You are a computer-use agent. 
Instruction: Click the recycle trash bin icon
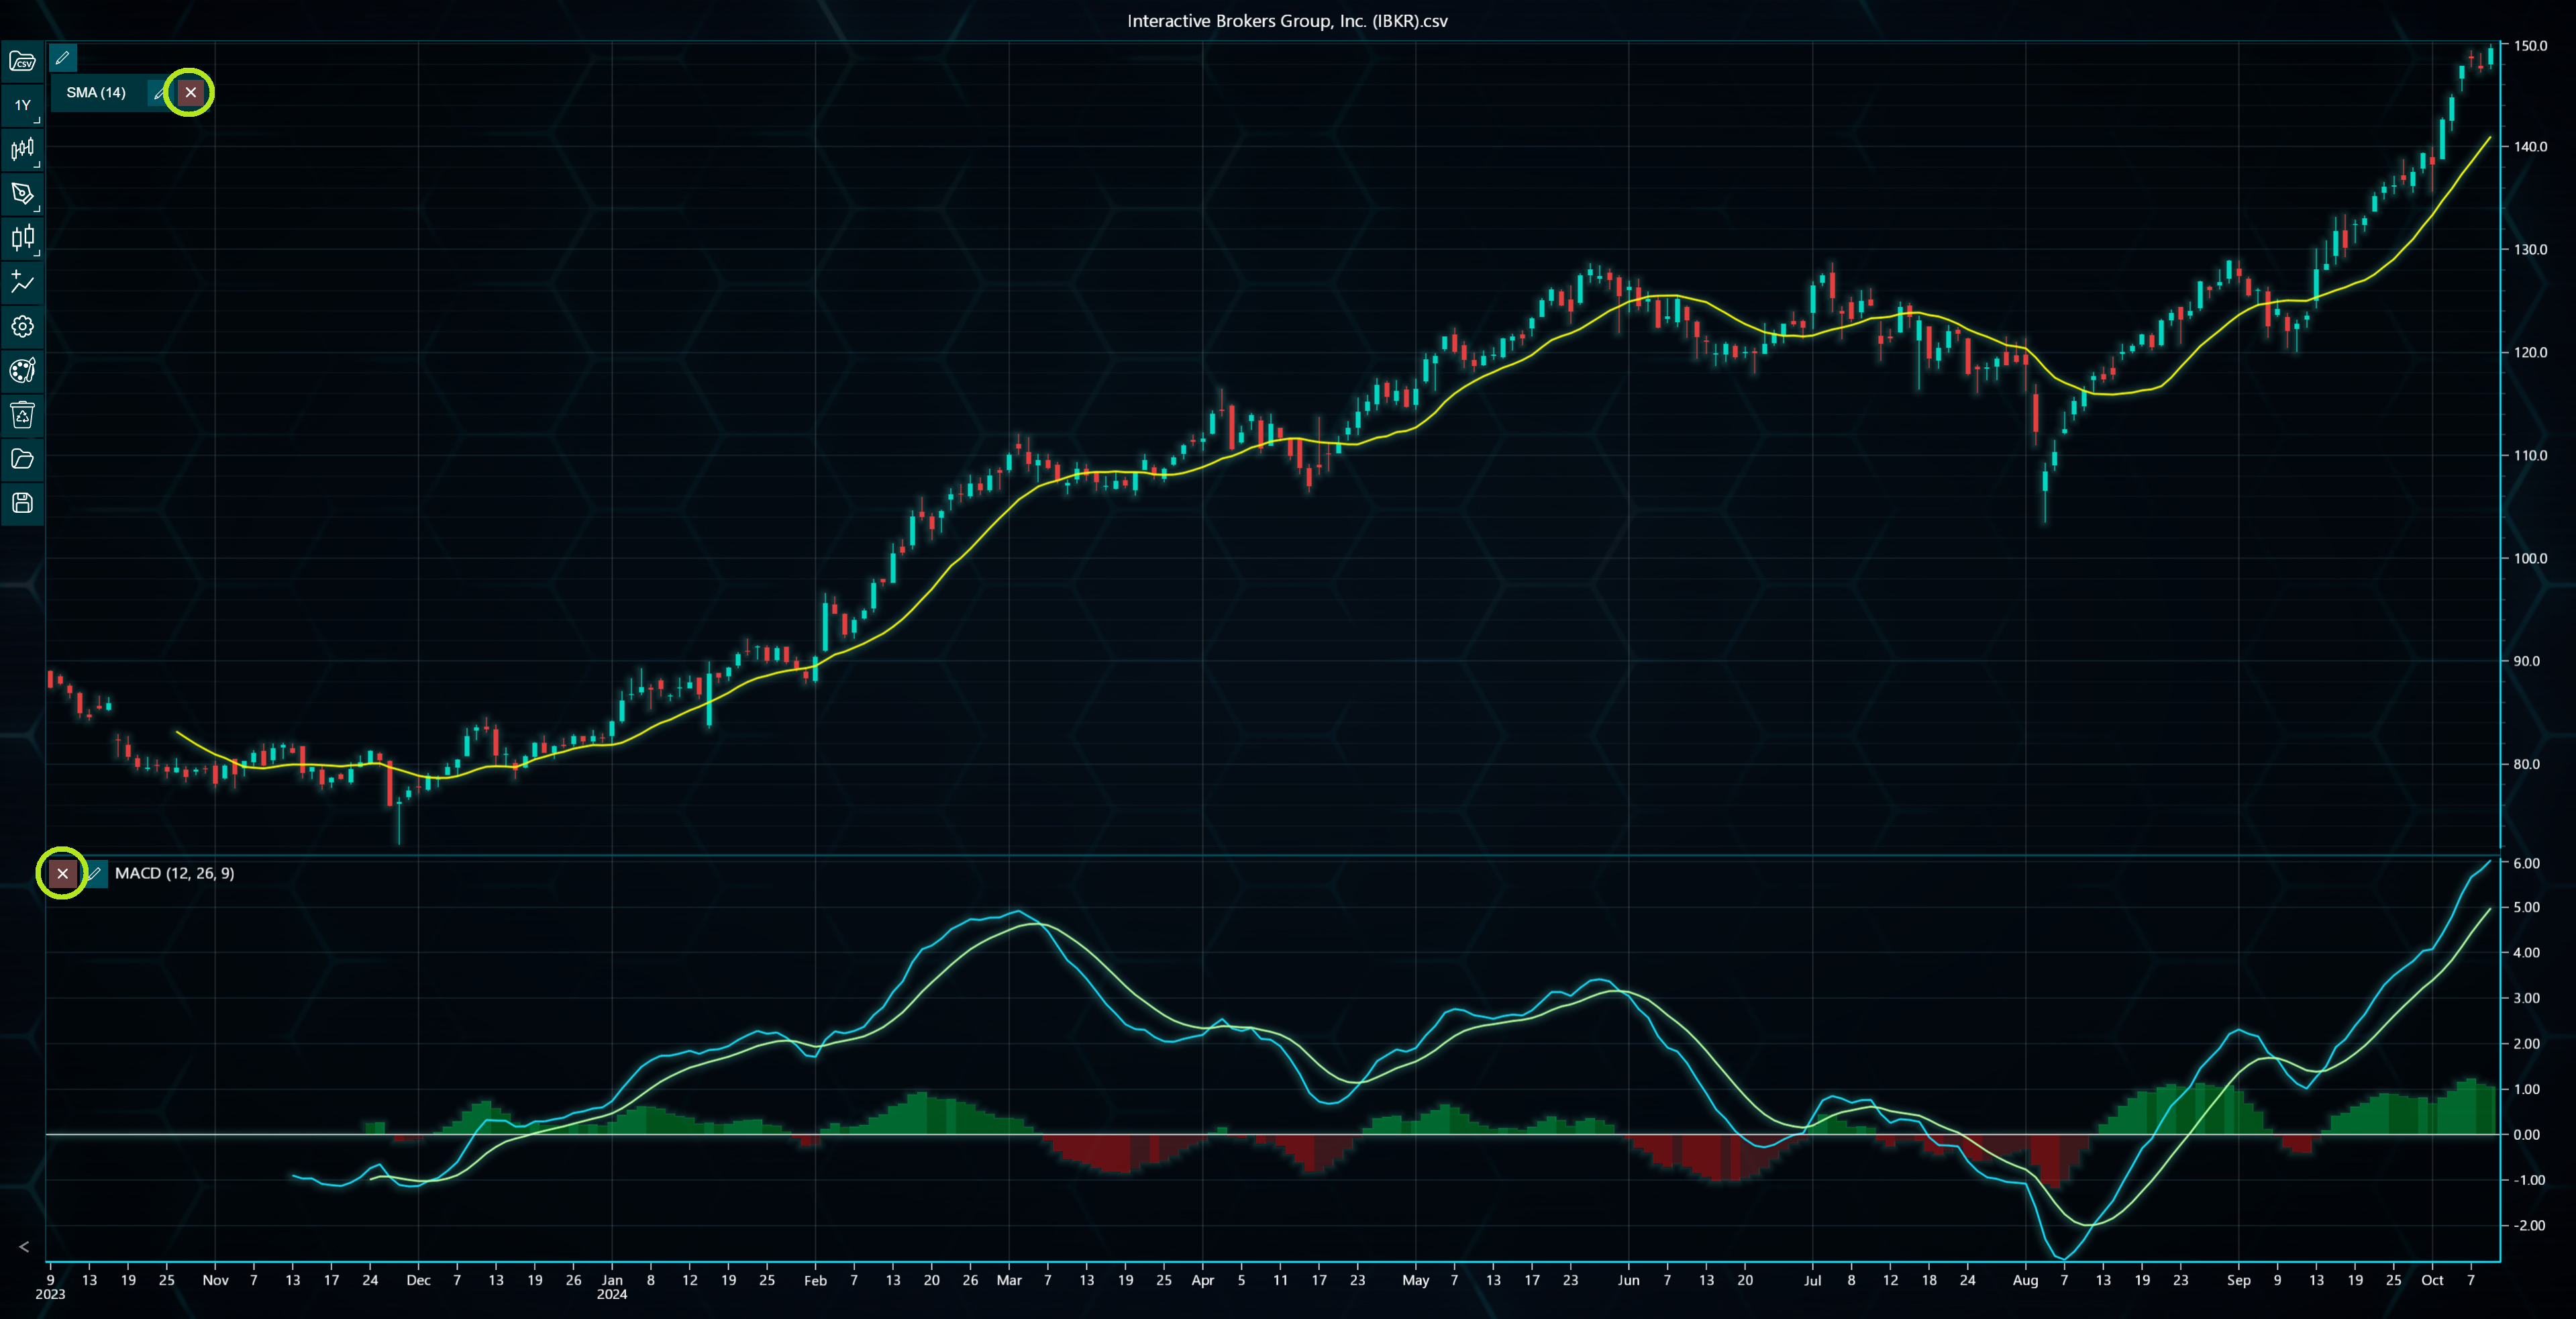click(x=22, y=414)
